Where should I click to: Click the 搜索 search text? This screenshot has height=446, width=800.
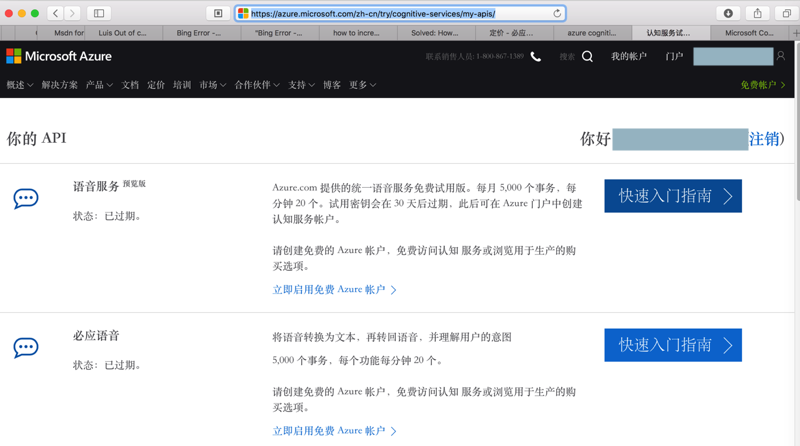point(567,57)
